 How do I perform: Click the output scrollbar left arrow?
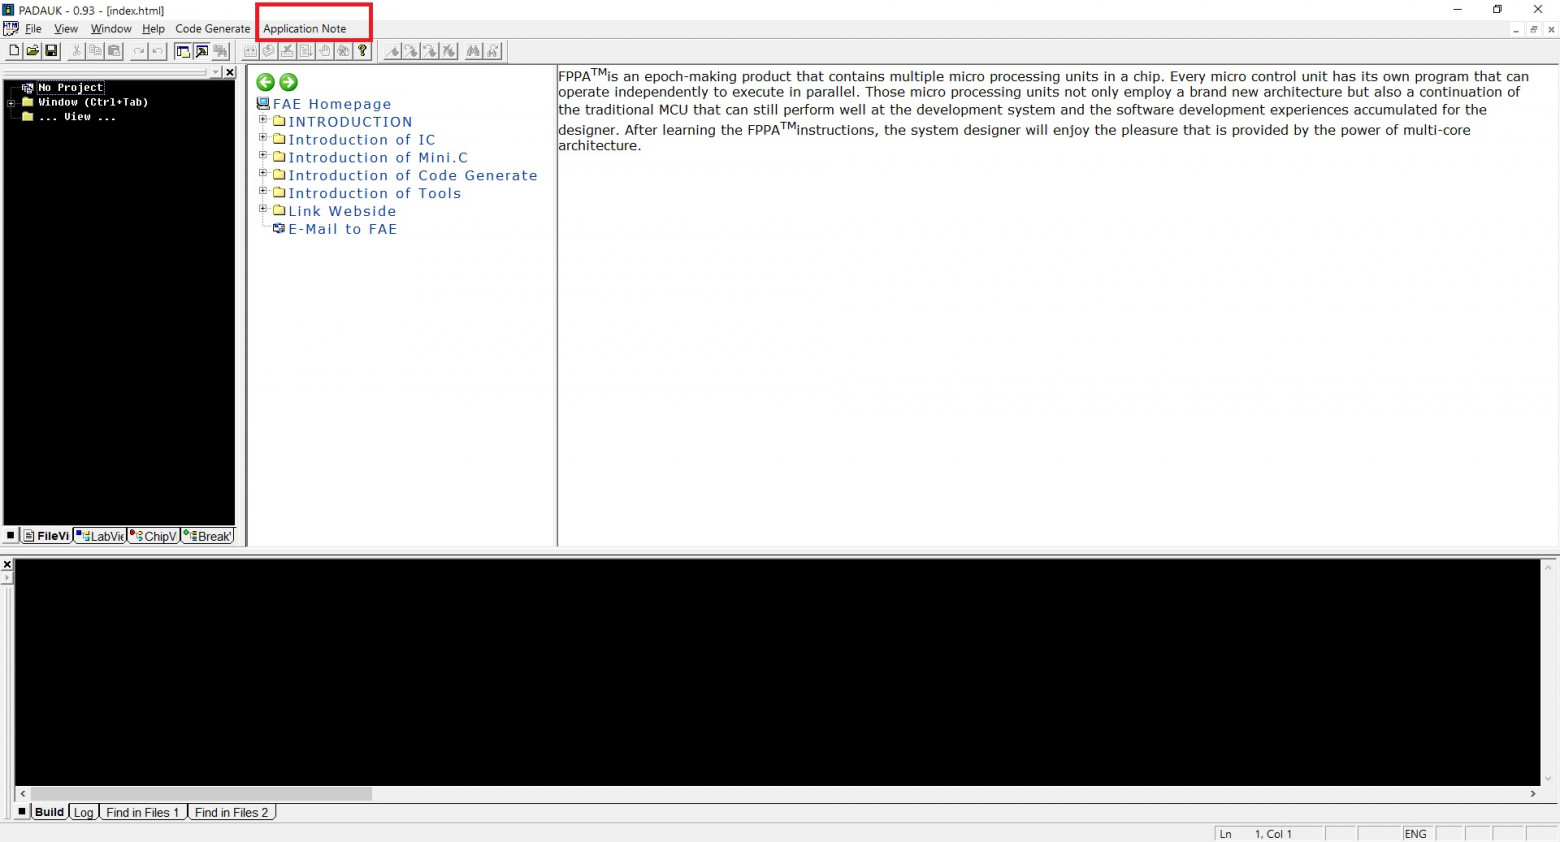[x=23, y=794]
